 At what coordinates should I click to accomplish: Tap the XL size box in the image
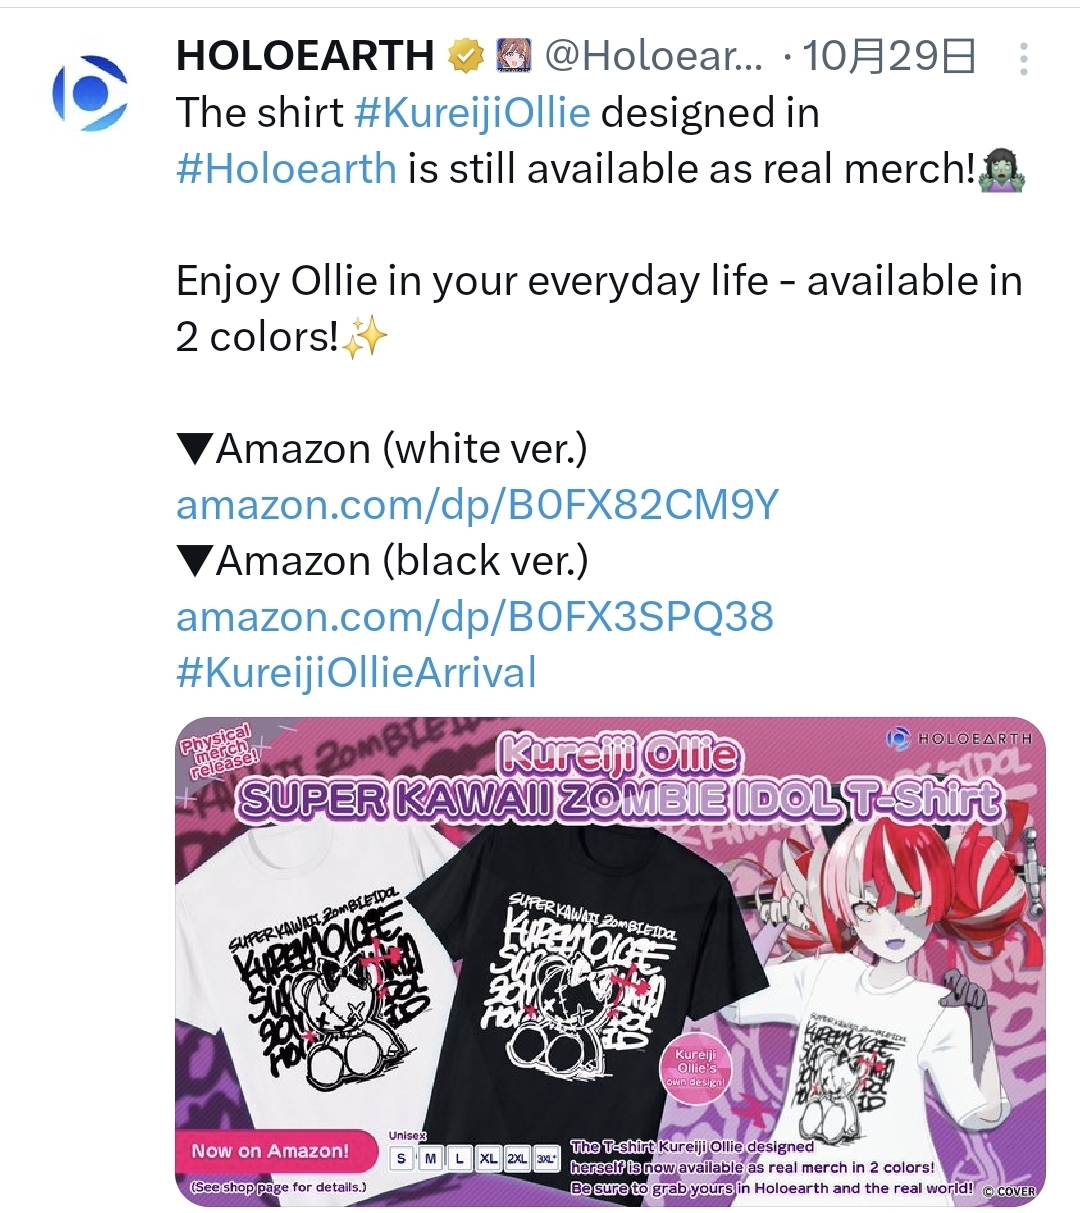pyautogui.click(x=488, y=1158)
